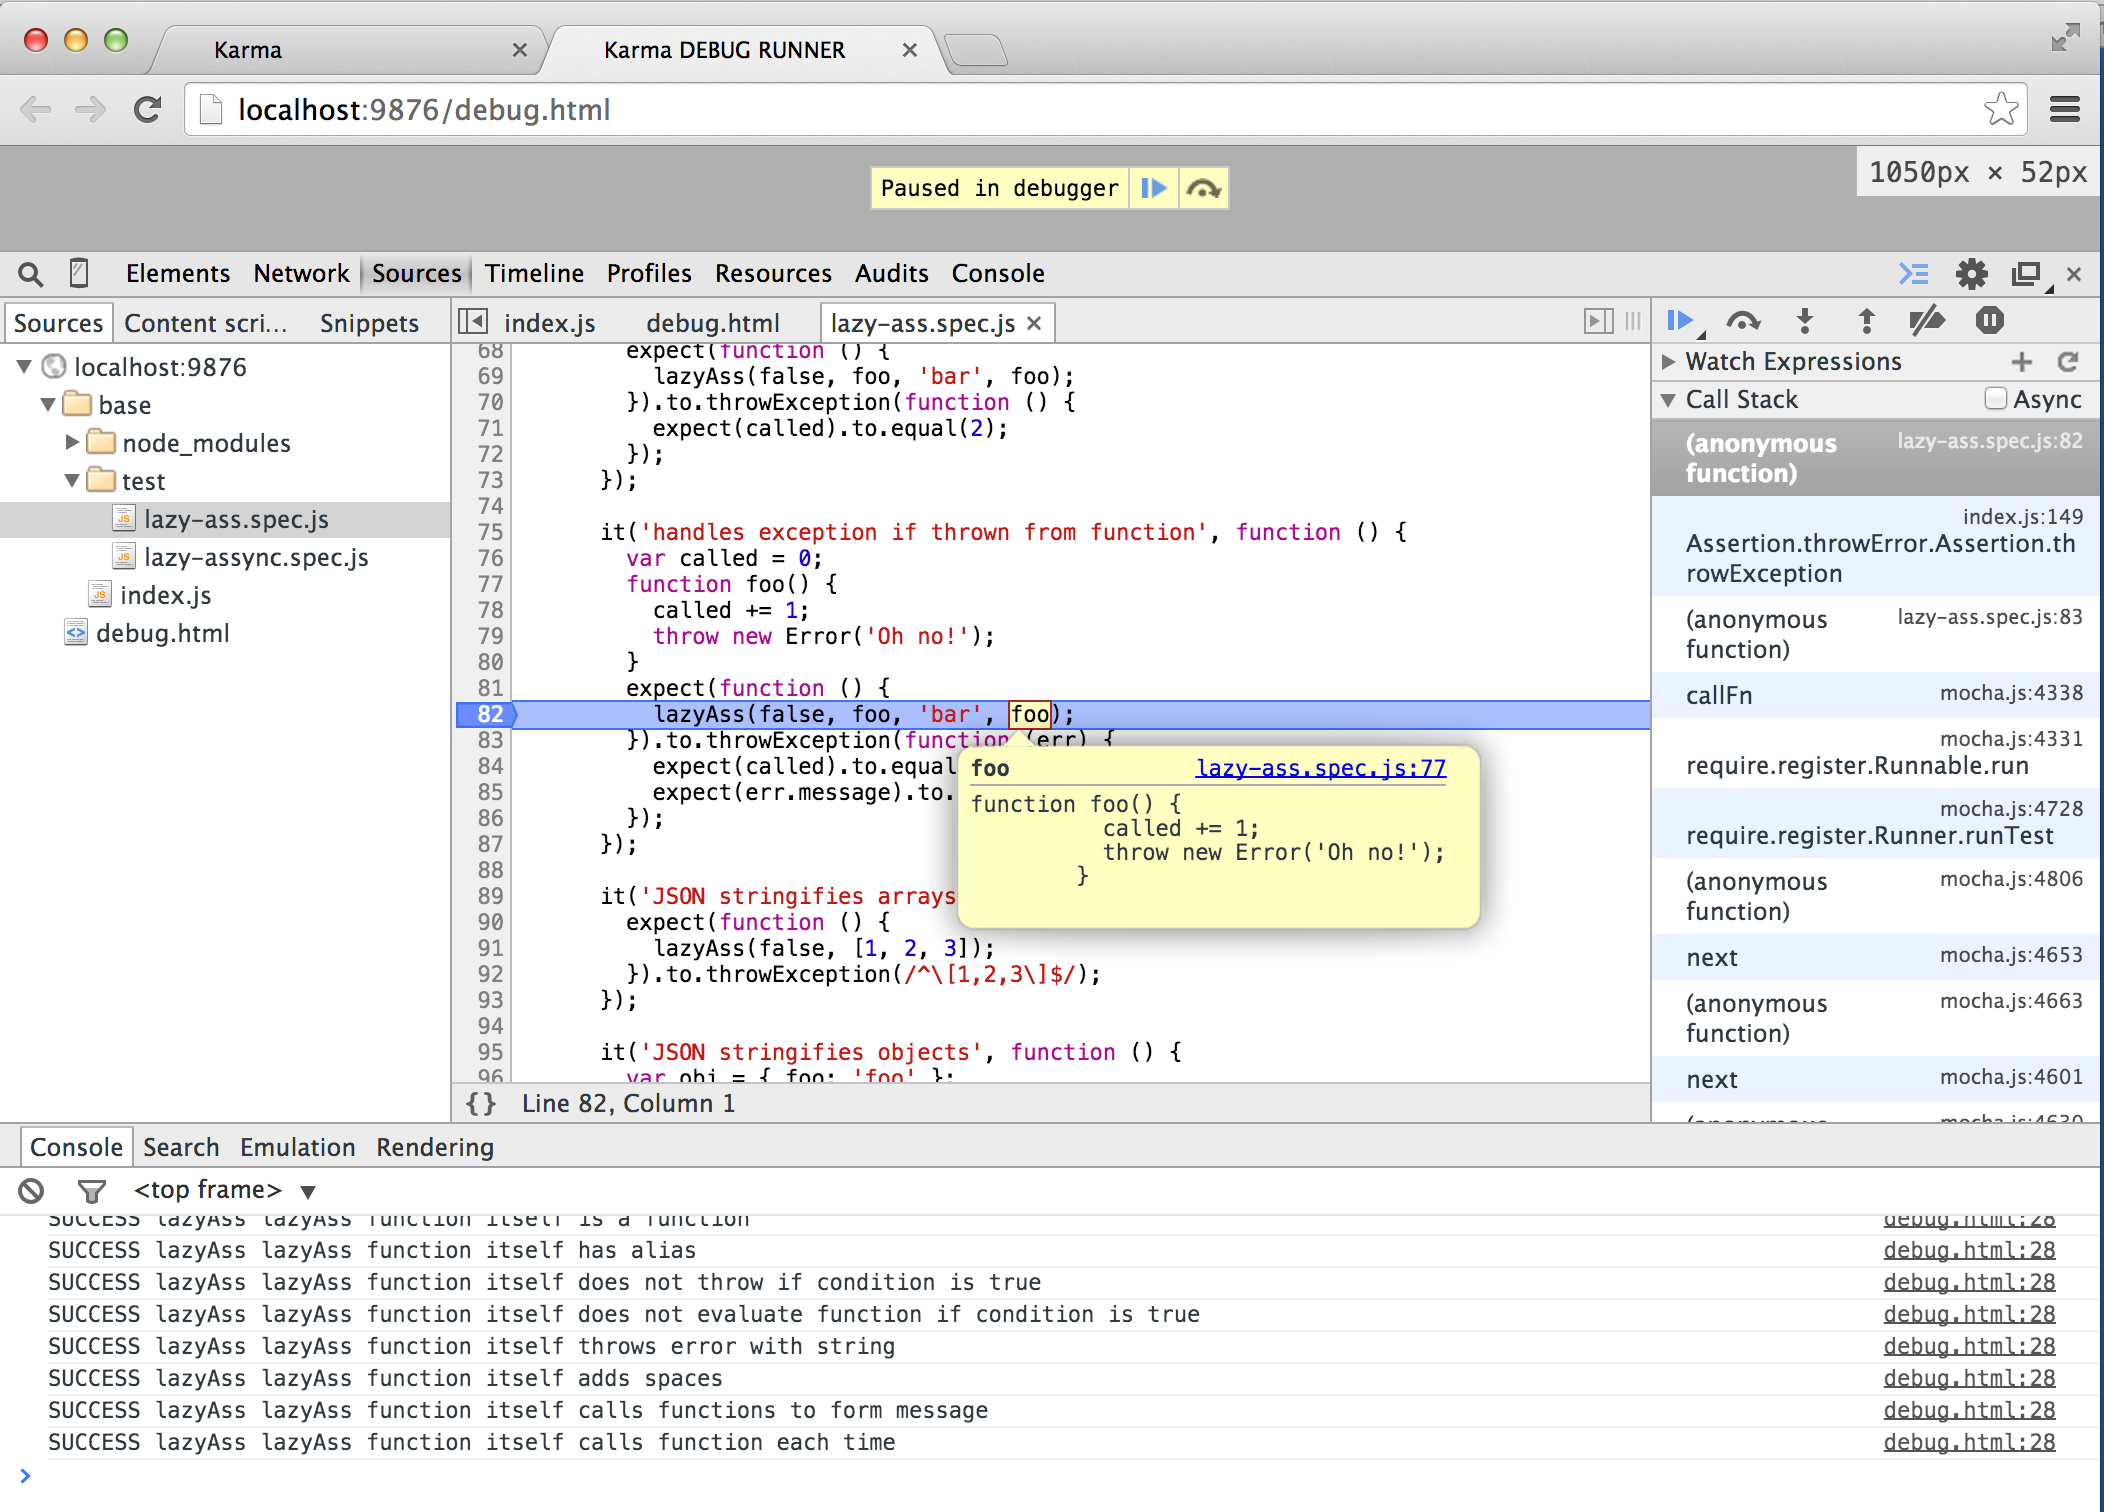Screen dimensions: 2104x1512
Task: Switch to the Network panel tab
Action: pos(301,273)
